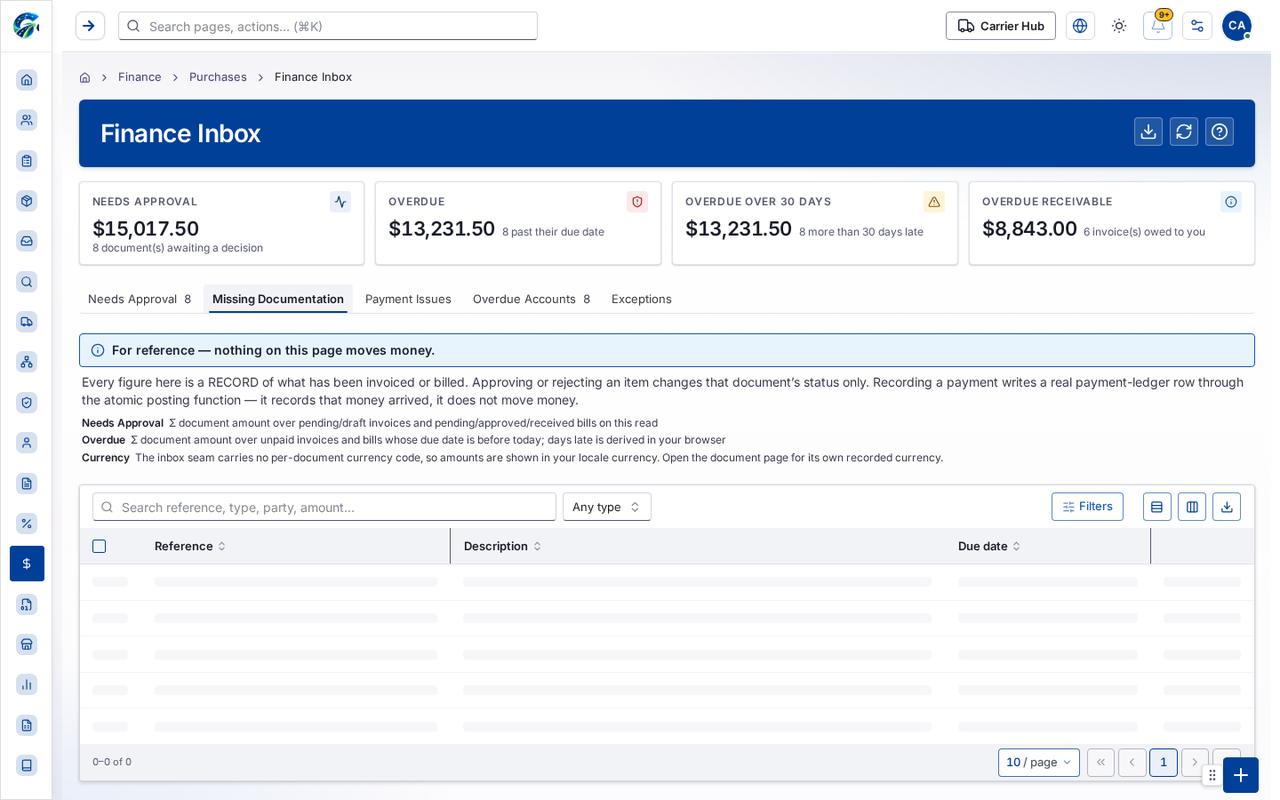The width and height of the screenshot is (1280, 800).
Task: Click the CA user avatar
Action: point(1236,26)
